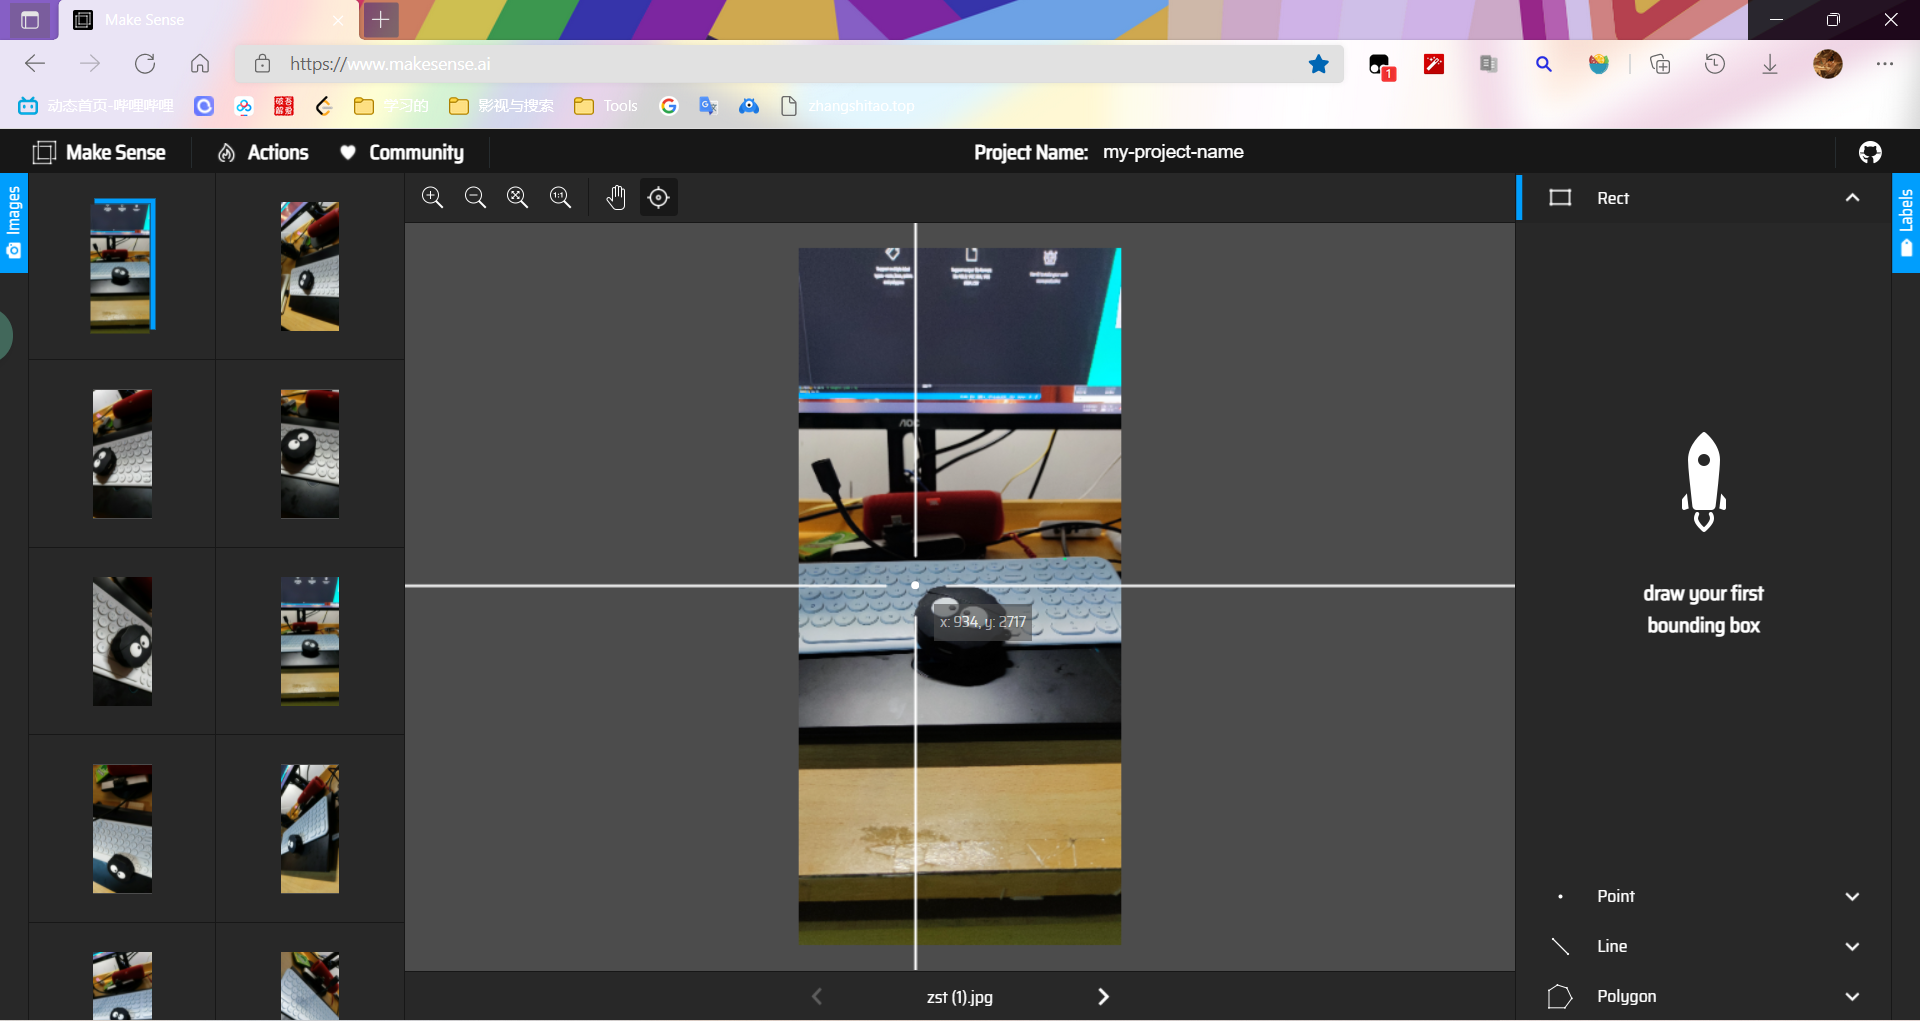Click the tab actions menu icon
The width and height of the screenshot is (1920, 1021).
click(x=30, y=19)
